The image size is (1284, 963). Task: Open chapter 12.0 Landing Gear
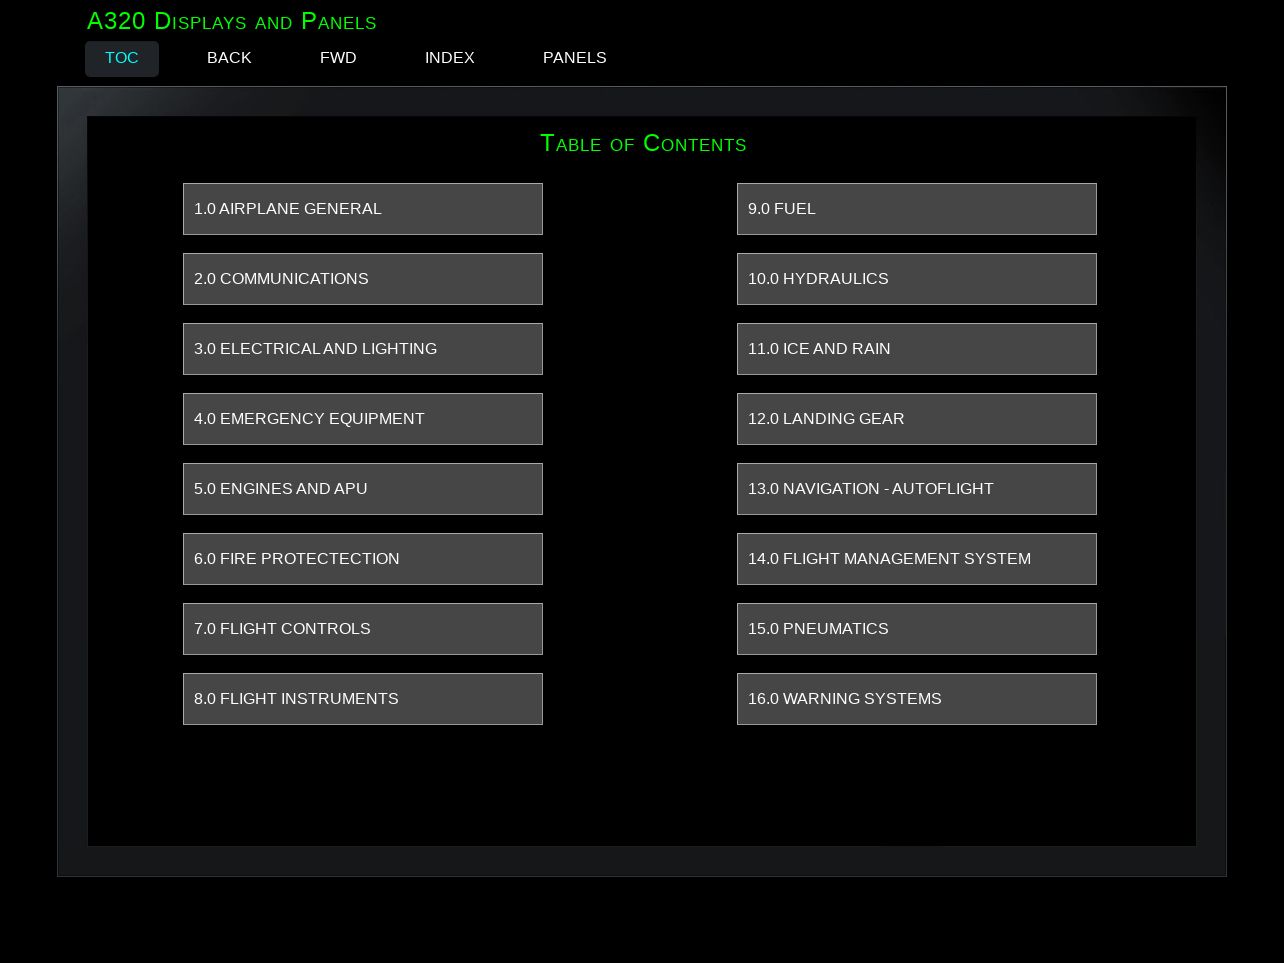click(x=917, y=419)
